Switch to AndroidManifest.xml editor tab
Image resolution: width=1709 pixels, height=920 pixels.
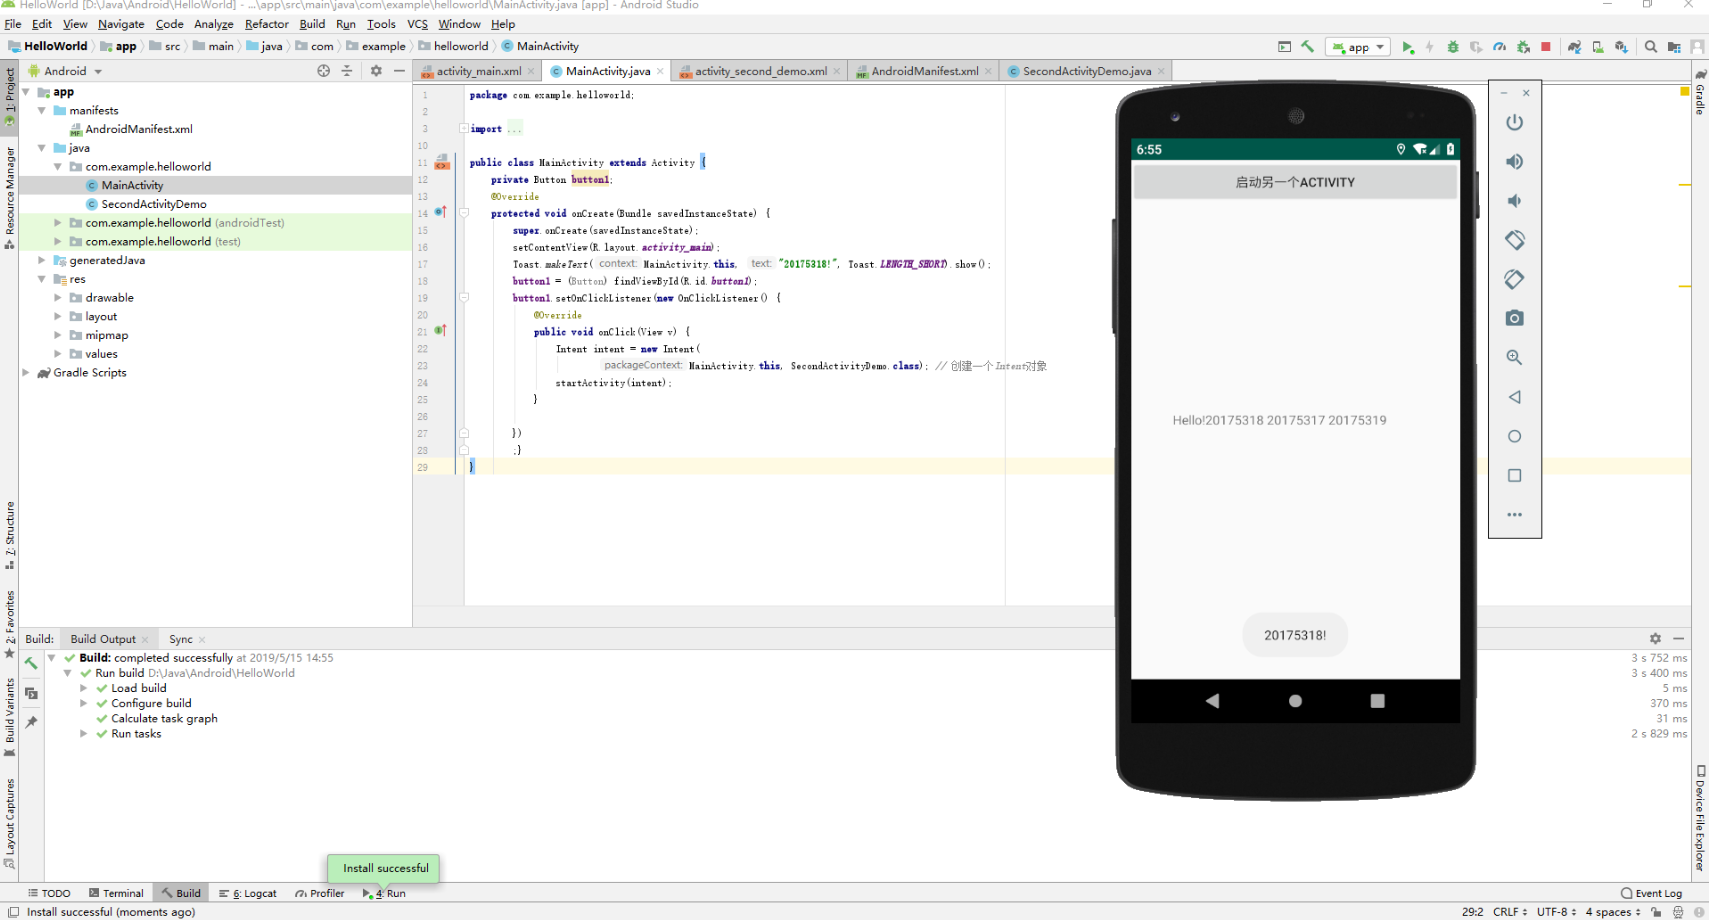point(924,71)
